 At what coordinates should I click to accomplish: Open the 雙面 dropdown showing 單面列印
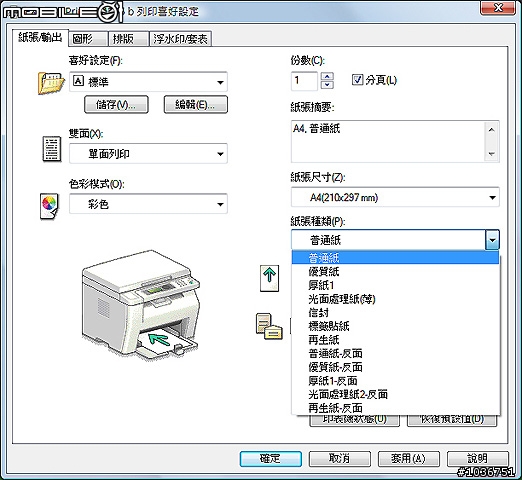(x=148, y=154)
